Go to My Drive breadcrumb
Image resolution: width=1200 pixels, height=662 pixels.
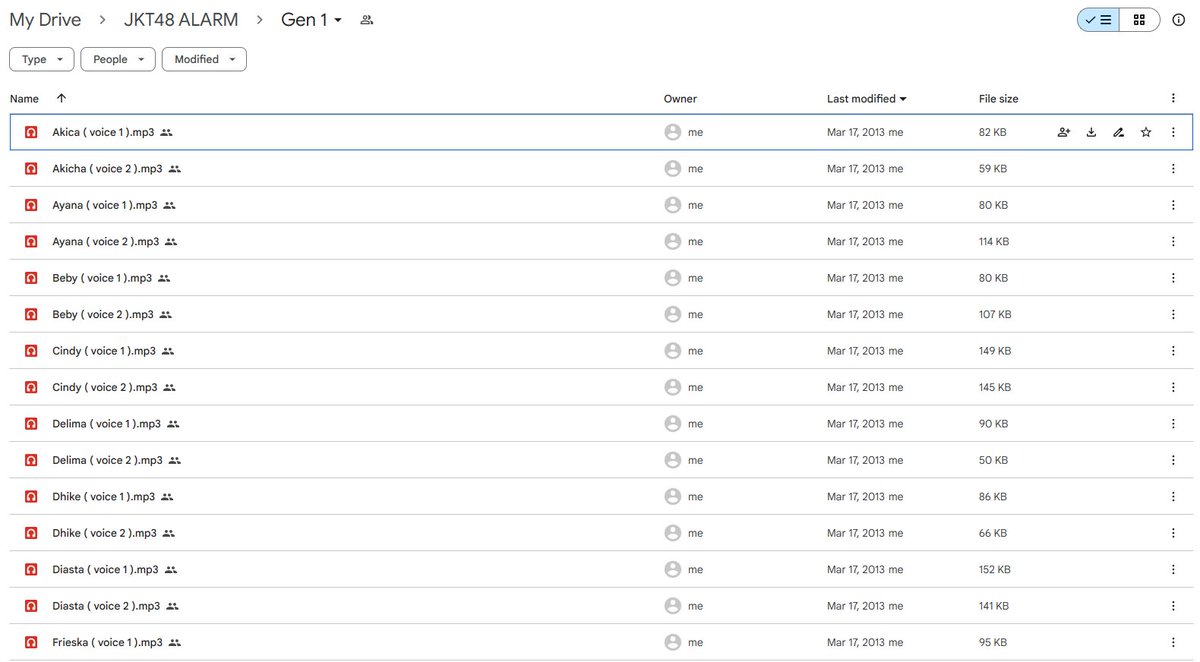(45, 20)
